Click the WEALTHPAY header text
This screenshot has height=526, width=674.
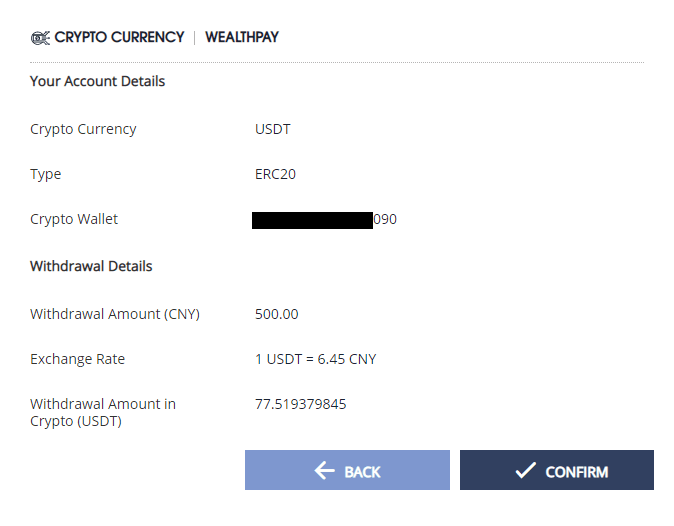(x=242, y=38)
